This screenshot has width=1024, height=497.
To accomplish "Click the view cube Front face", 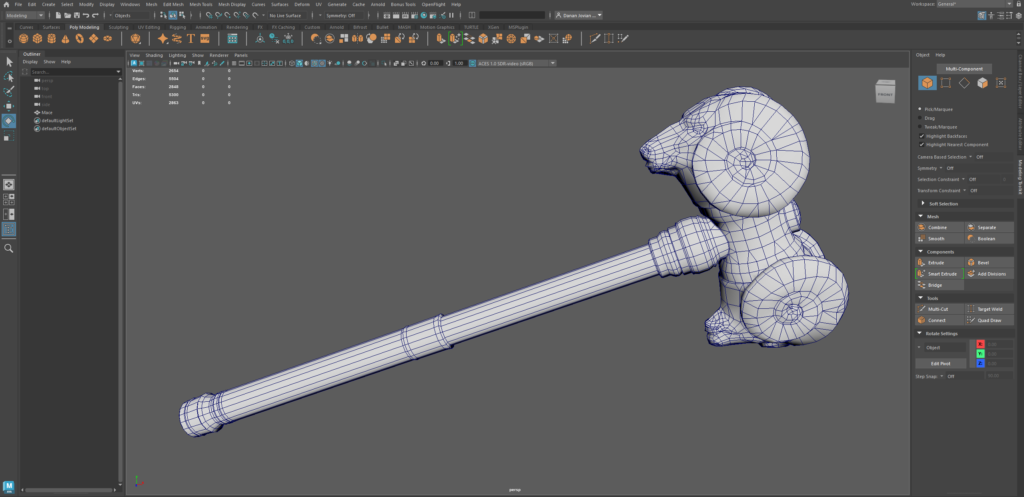I will [x=885, y=93].
